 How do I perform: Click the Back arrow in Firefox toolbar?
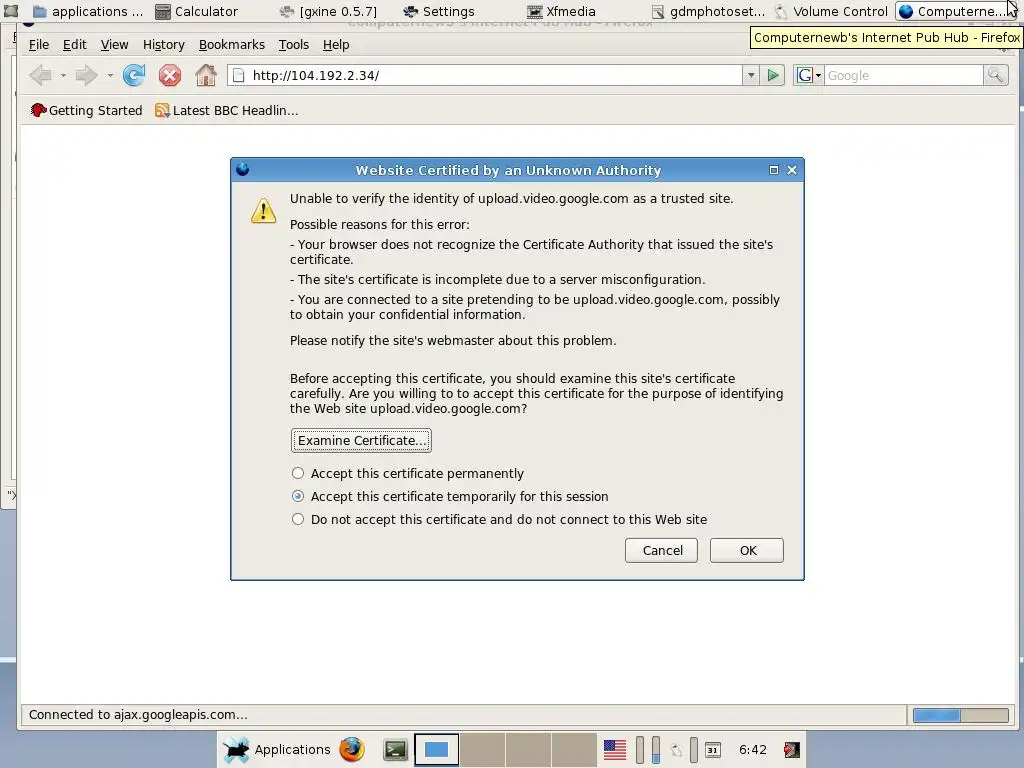(x=40, y=75)
